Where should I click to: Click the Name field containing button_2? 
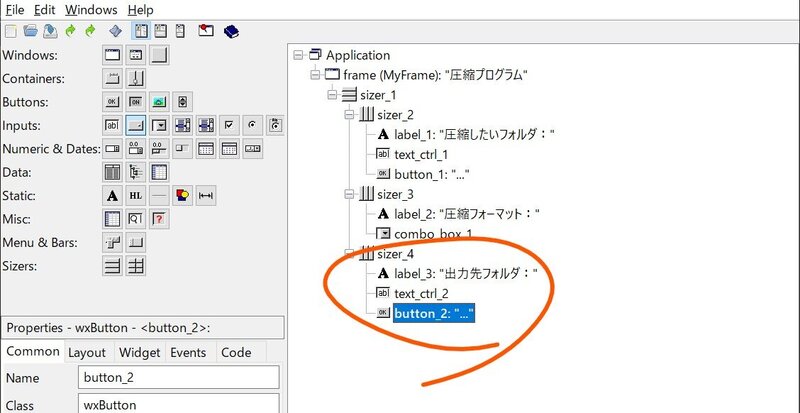coord(178,377)
